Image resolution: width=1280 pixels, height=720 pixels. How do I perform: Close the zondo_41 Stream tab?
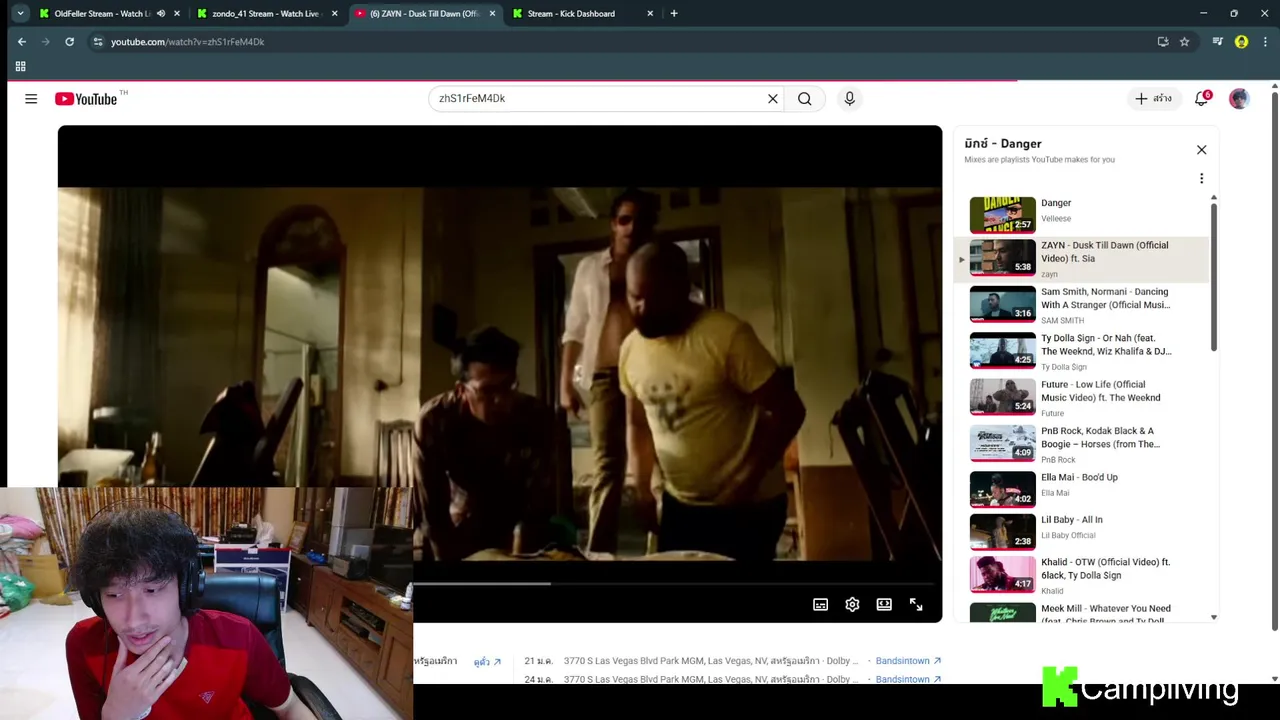coord(334,14)
